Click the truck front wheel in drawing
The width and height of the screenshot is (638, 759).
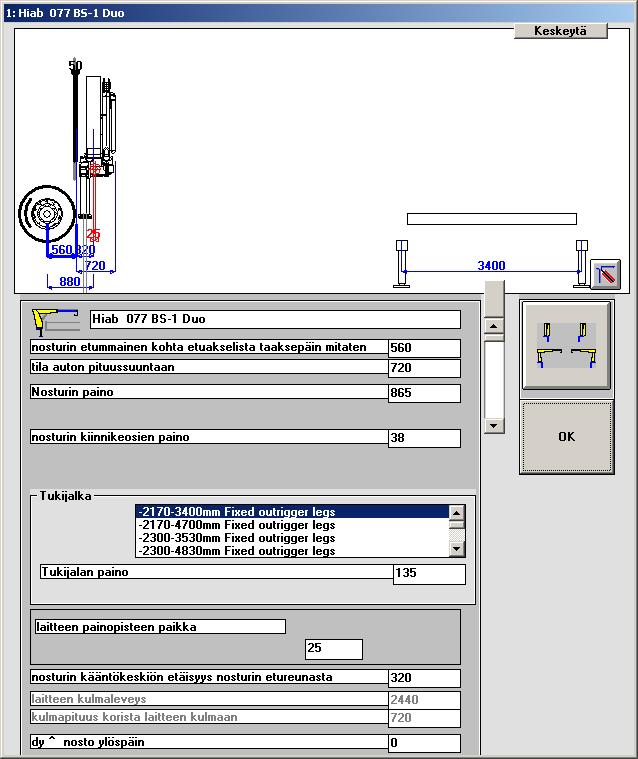pos(47,213)
